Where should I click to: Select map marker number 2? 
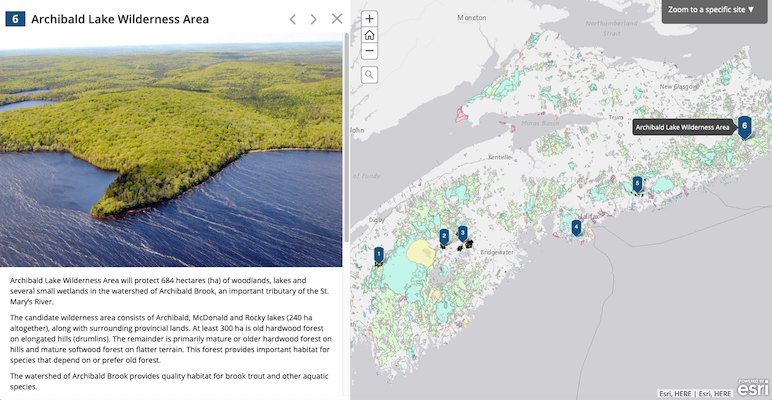tap(443, 237)
